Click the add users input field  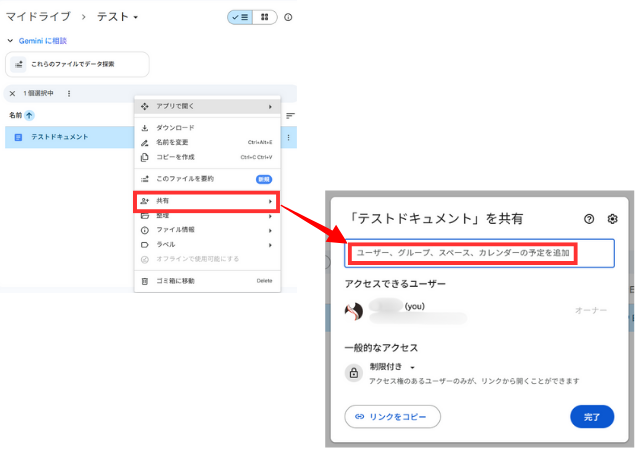click(x=478, y=253)
